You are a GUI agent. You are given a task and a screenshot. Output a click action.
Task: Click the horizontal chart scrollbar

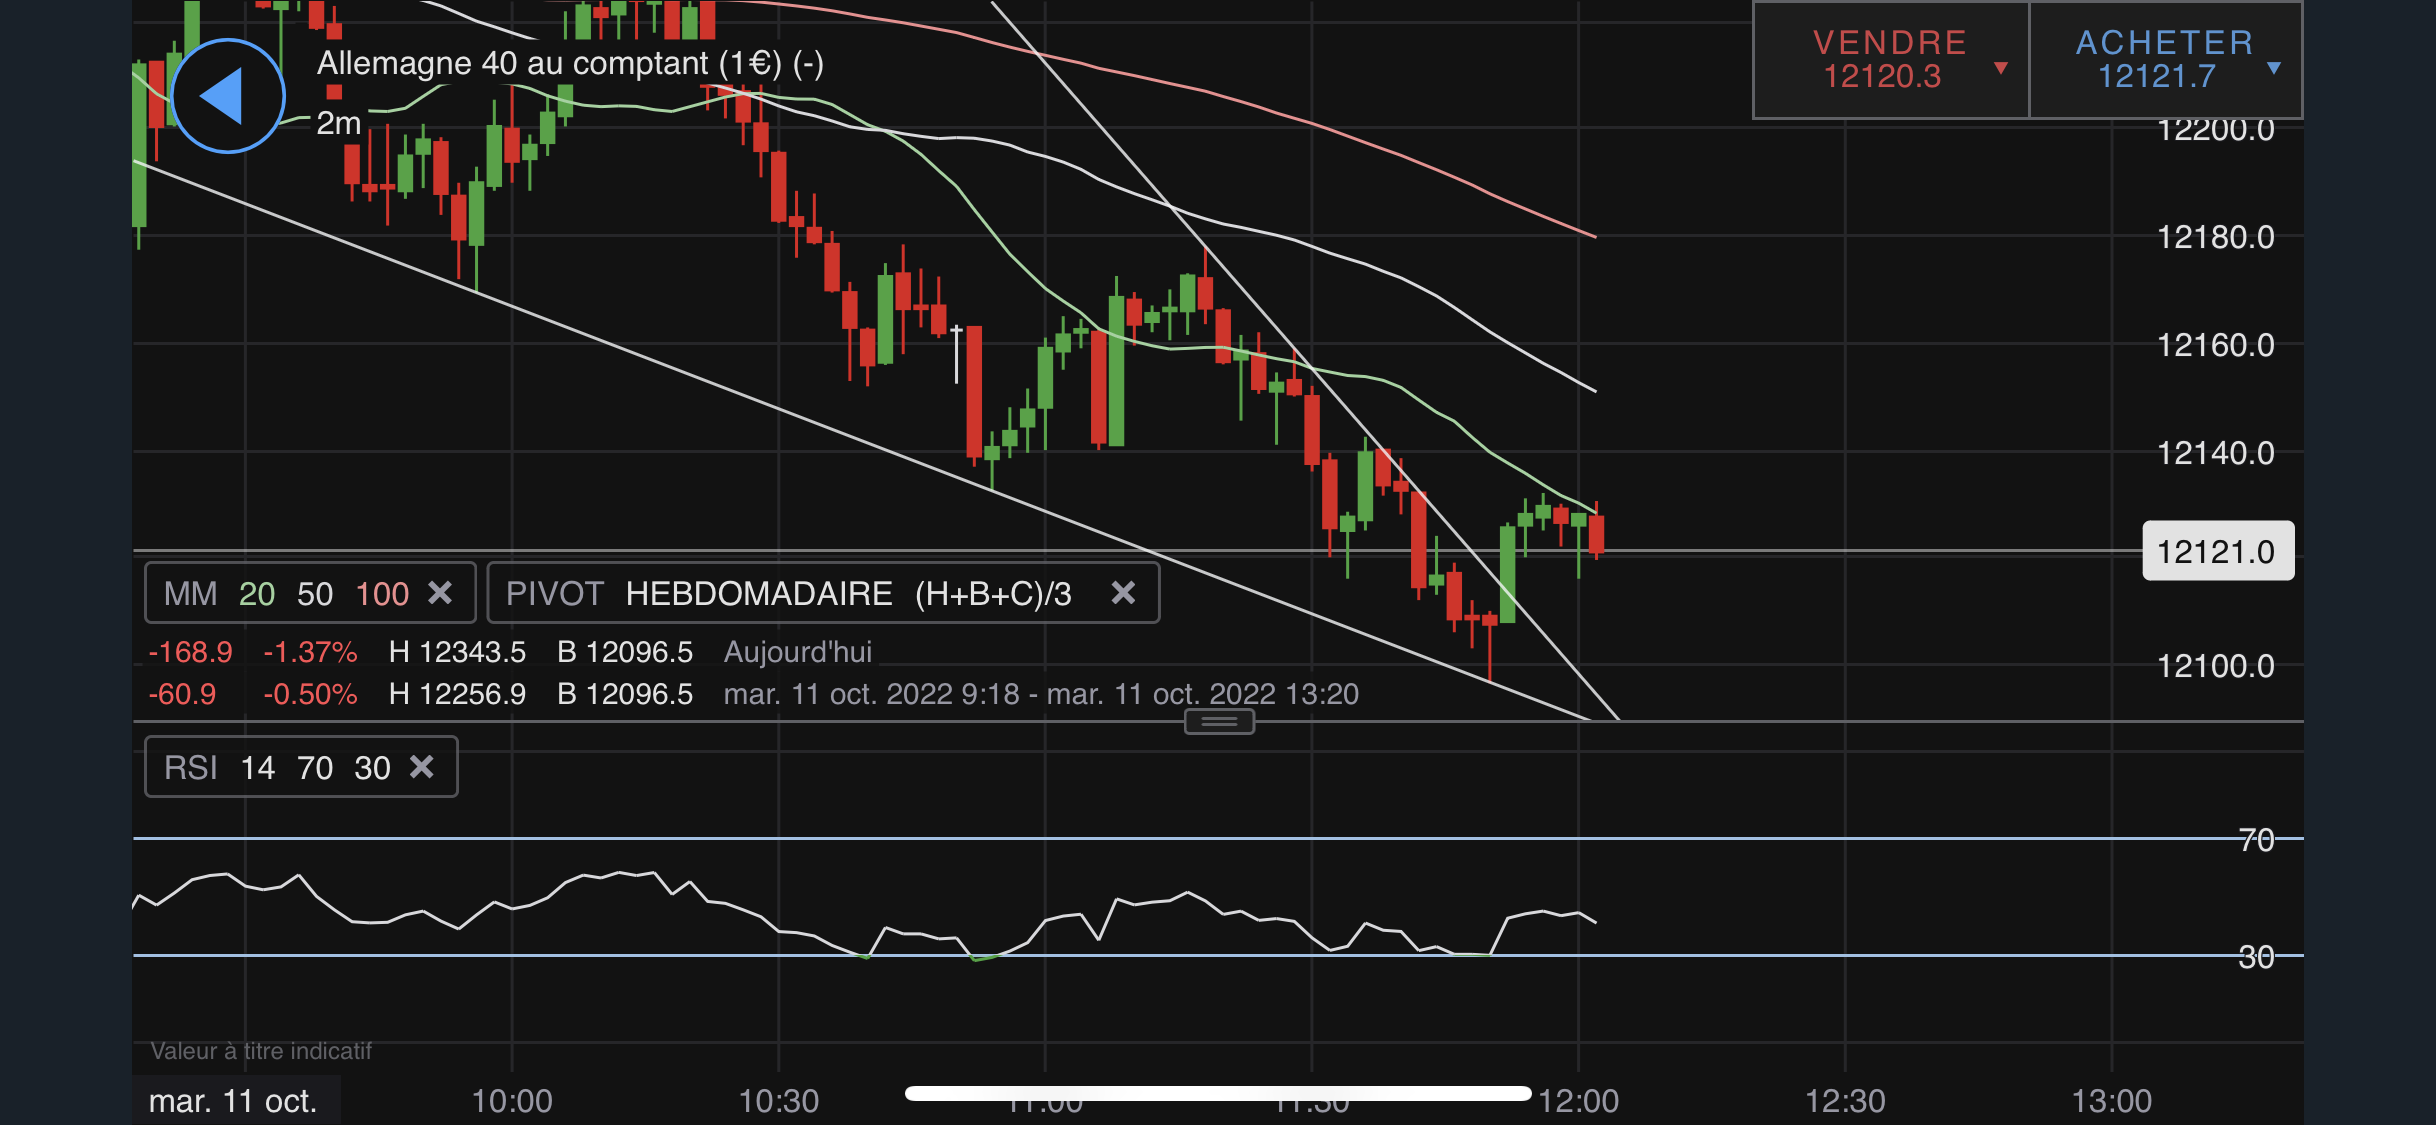coord(1218,1093)
